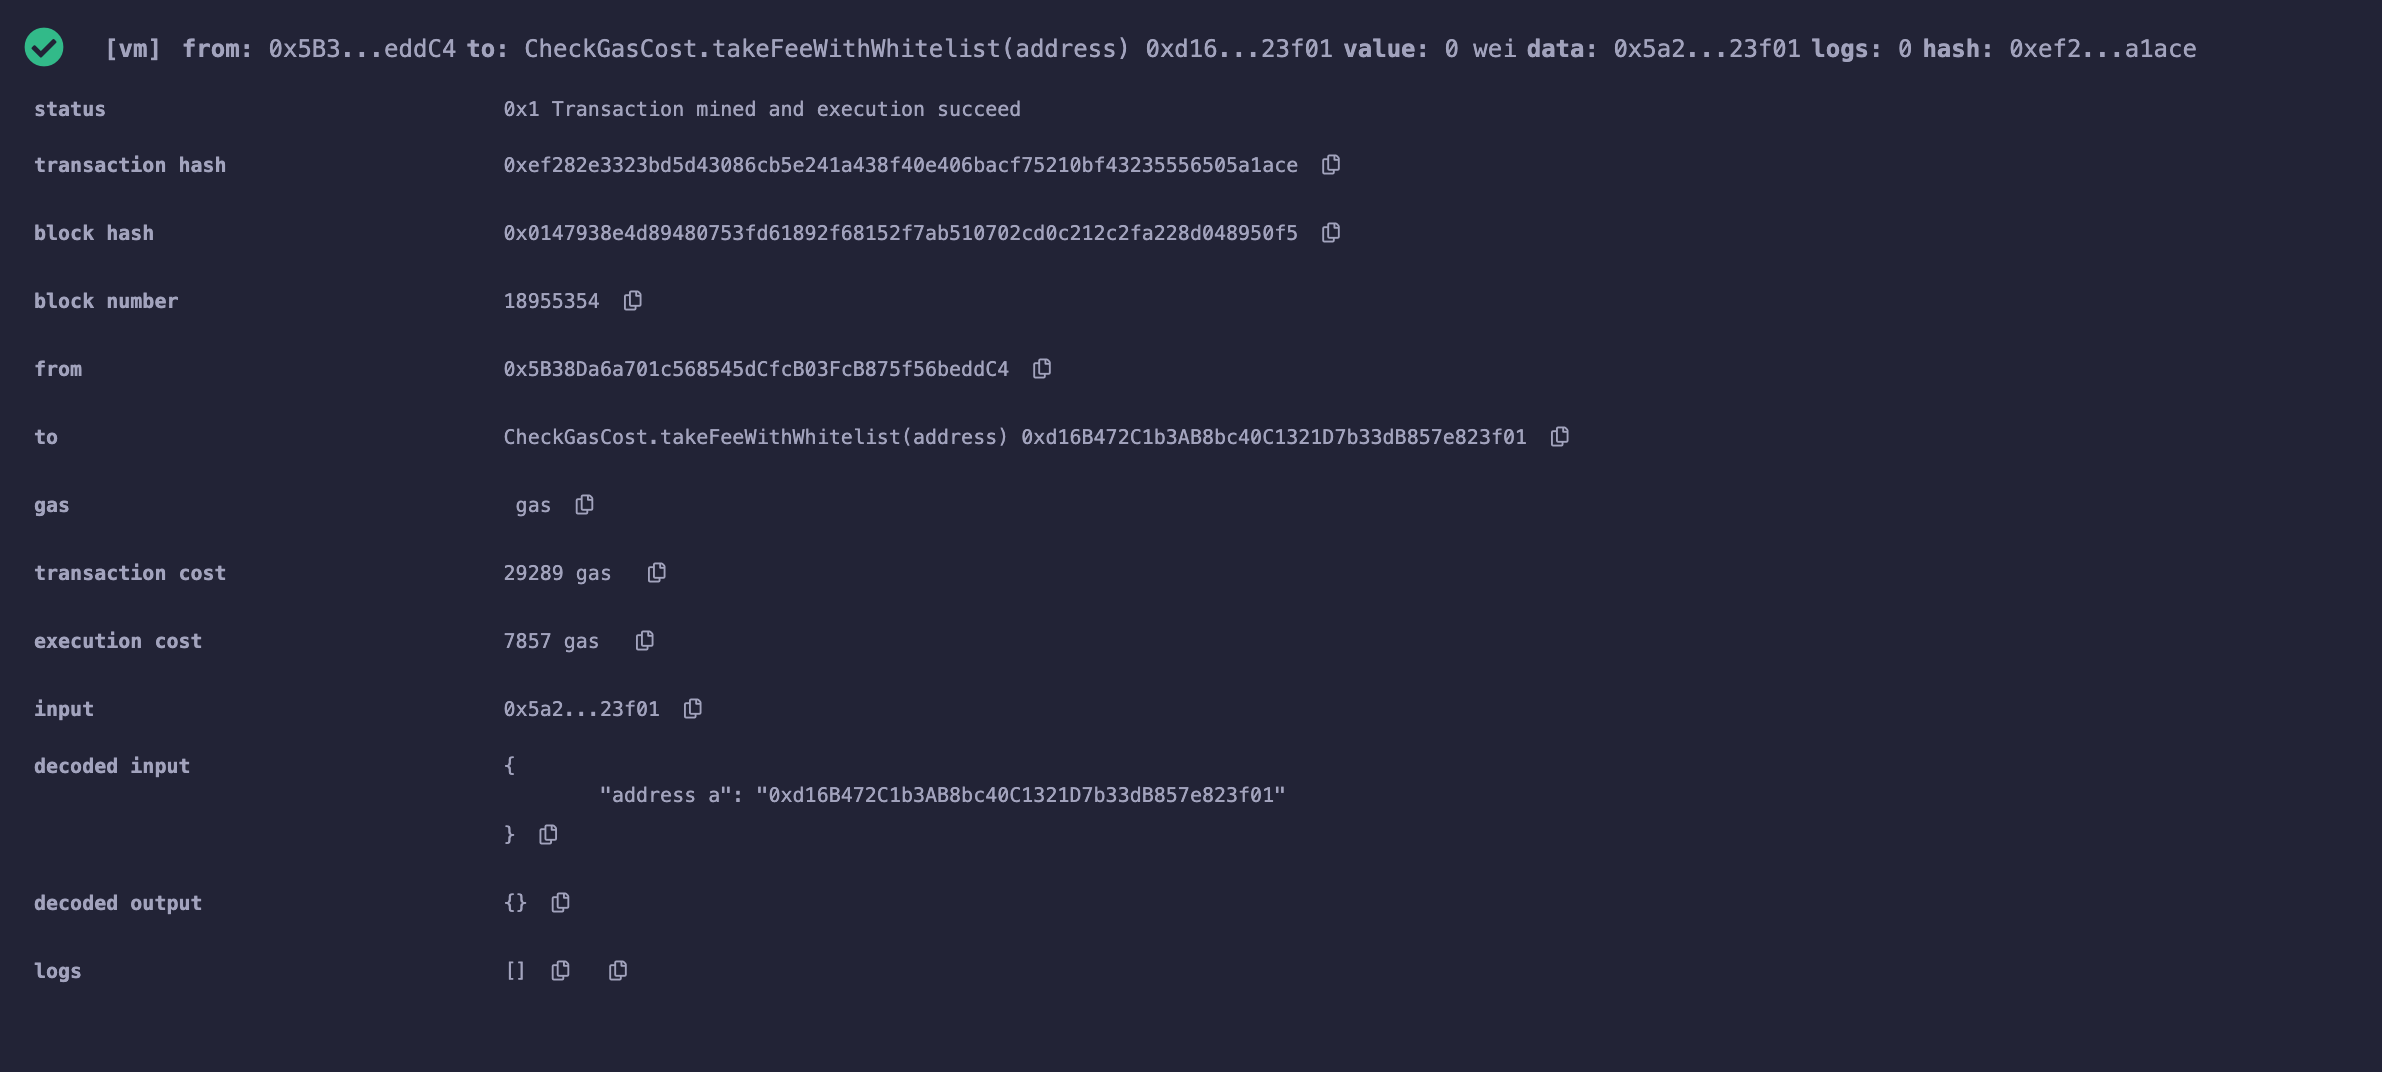Click the second copy icon beside logs
This screenshot has width=2382, height=1072.
(618, 971)
